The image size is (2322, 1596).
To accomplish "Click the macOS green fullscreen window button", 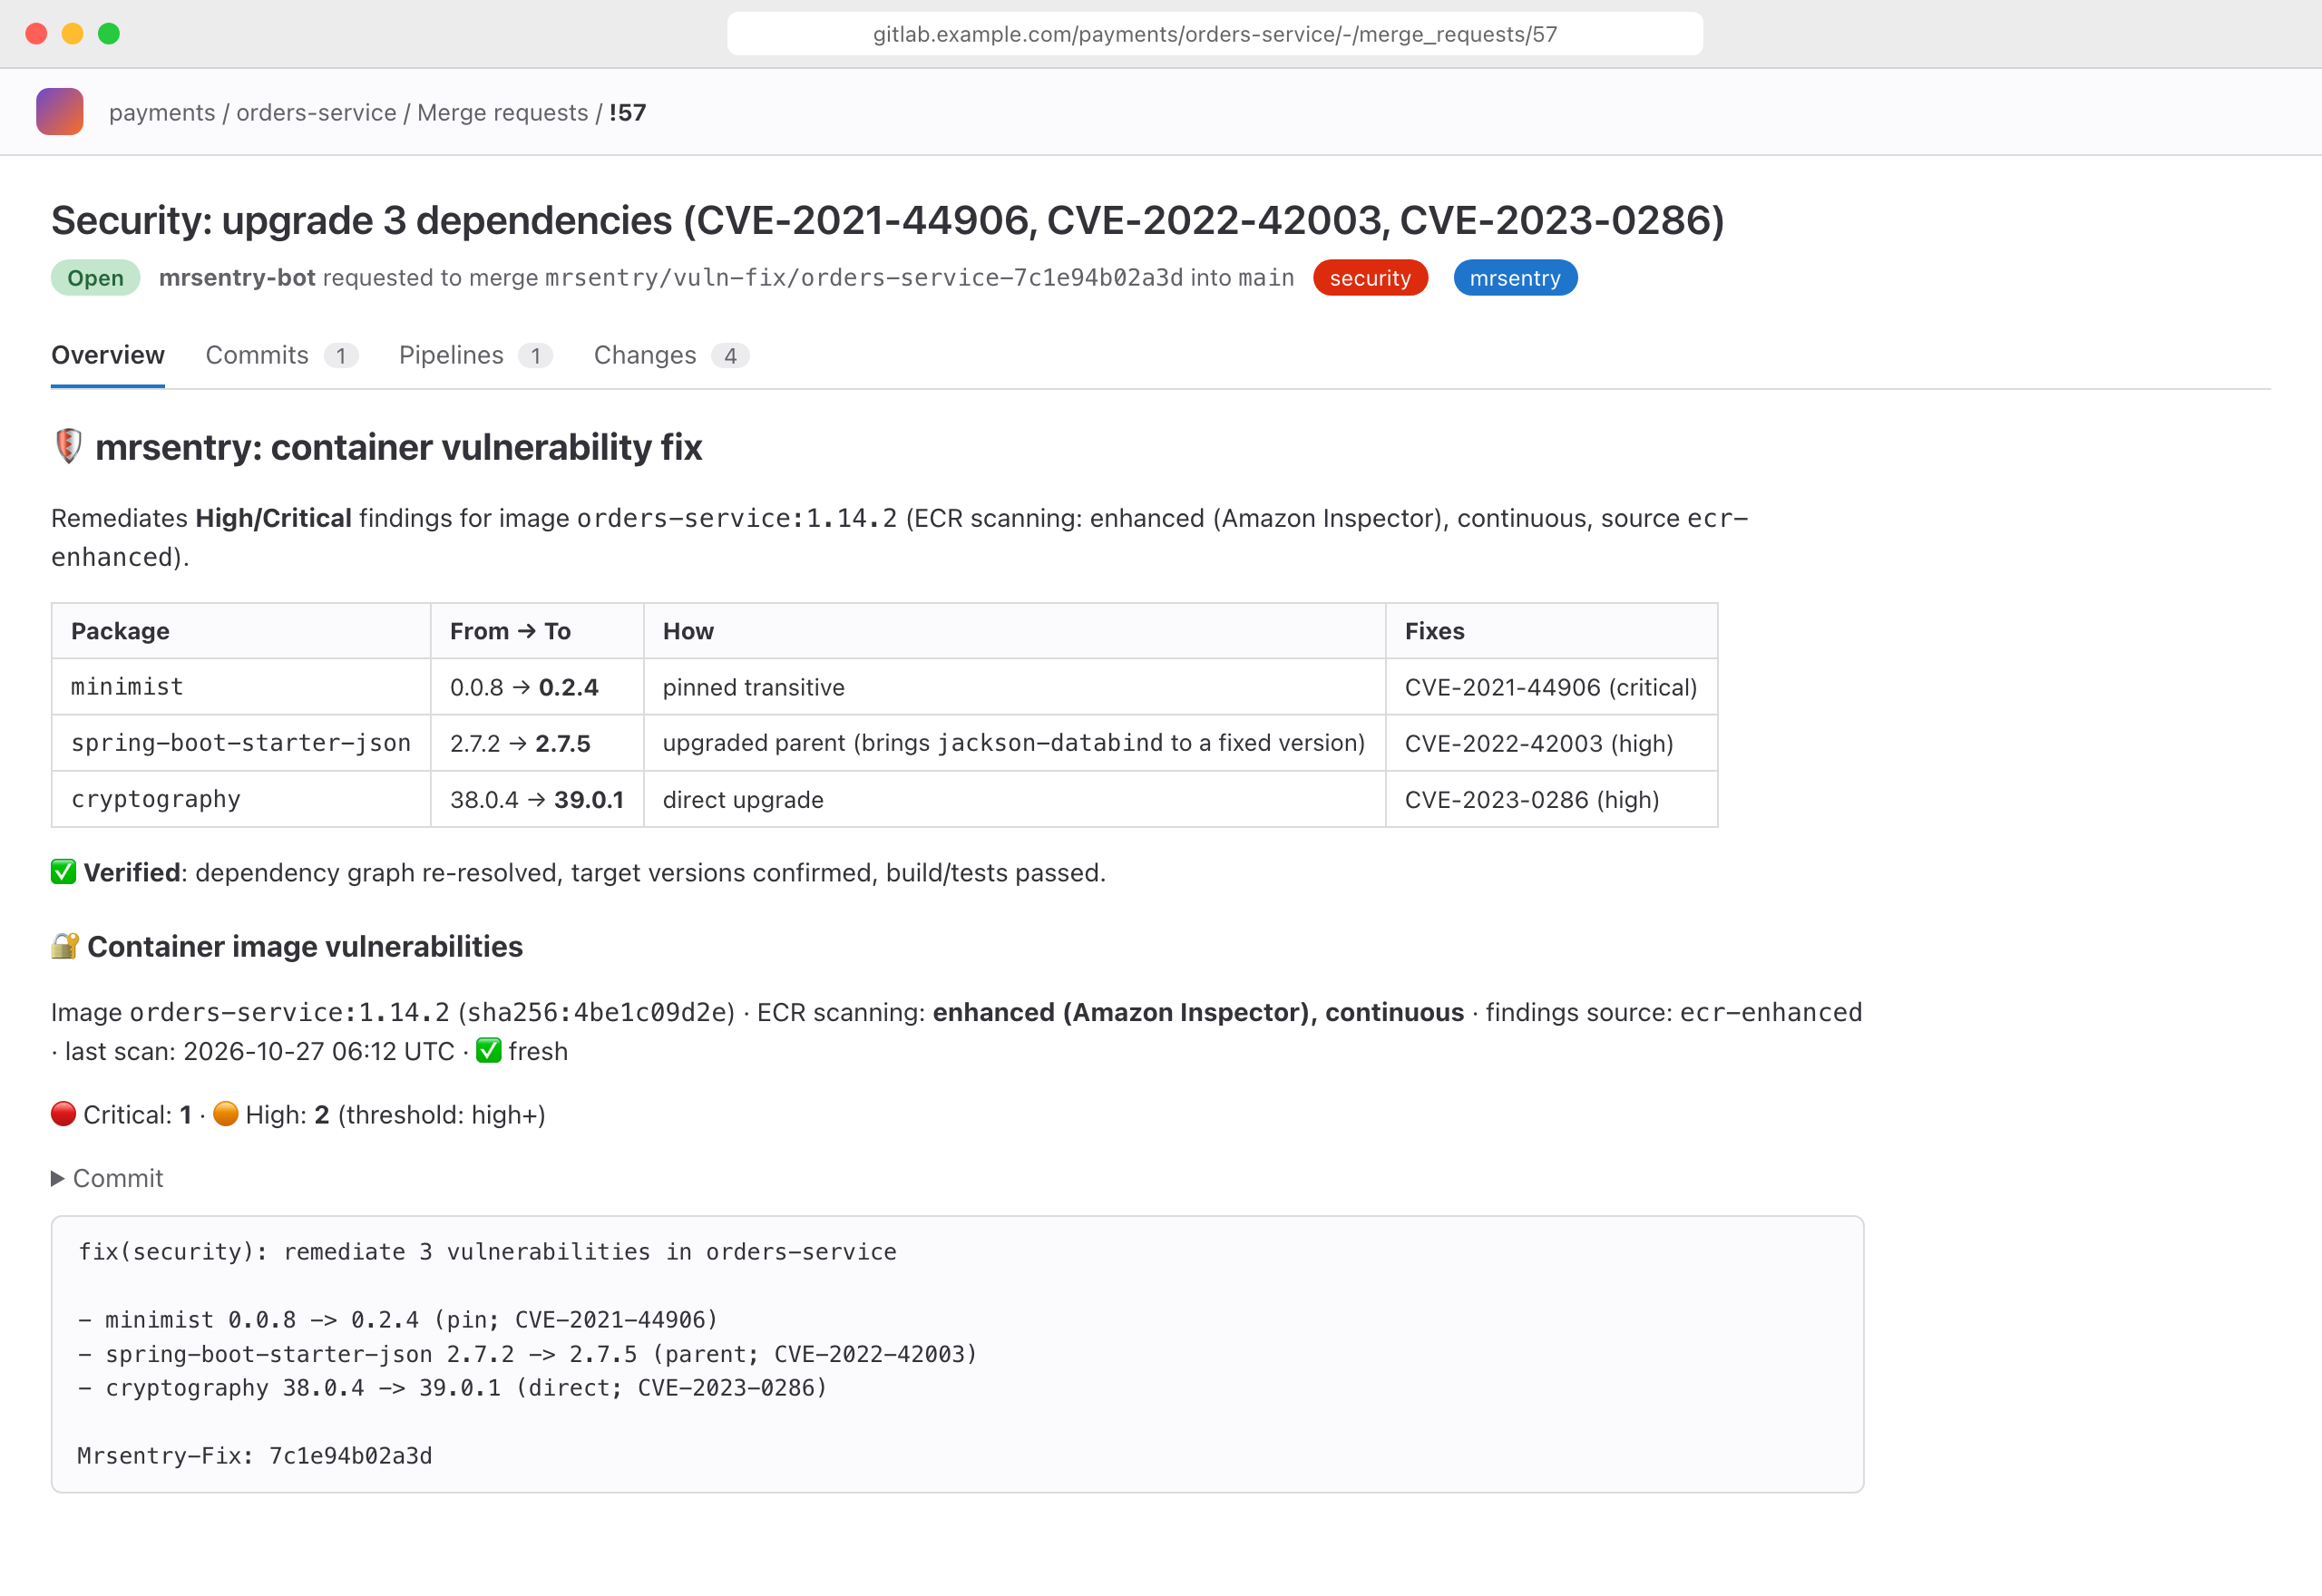I will click(x=109, y=34).
